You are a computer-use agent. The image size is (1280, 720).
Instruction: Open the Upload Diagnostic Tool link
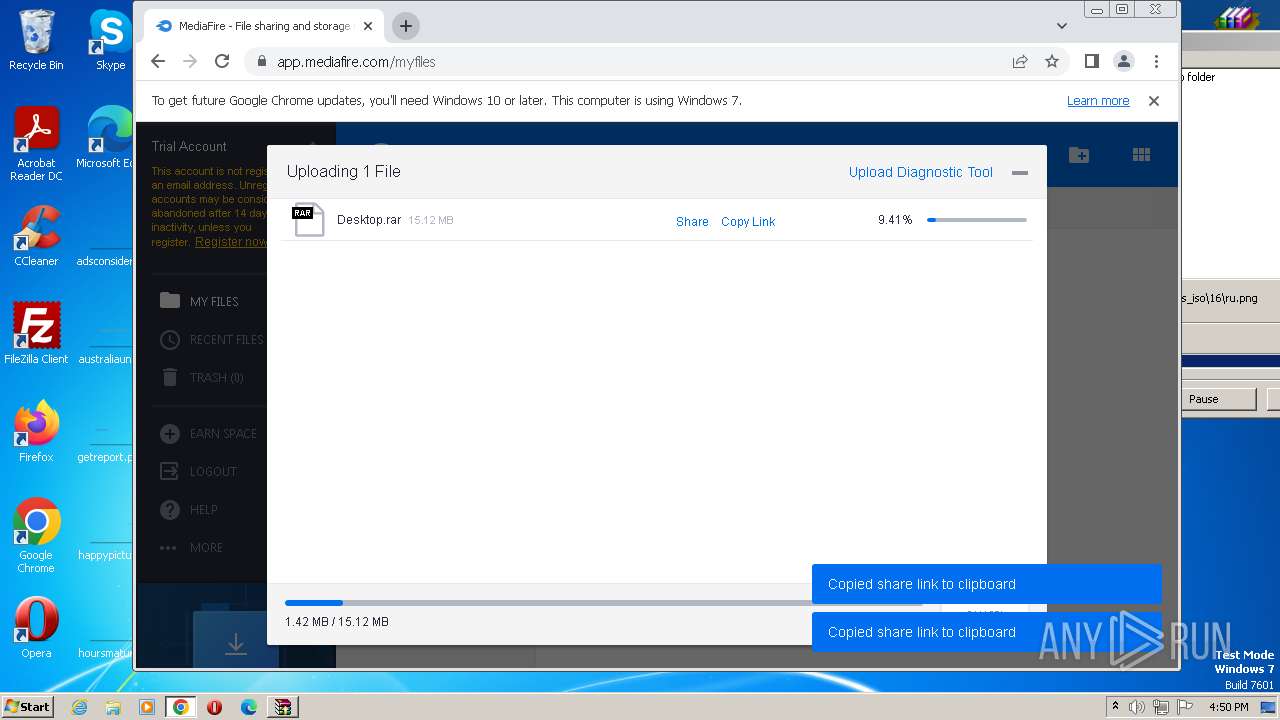(921, 172)
